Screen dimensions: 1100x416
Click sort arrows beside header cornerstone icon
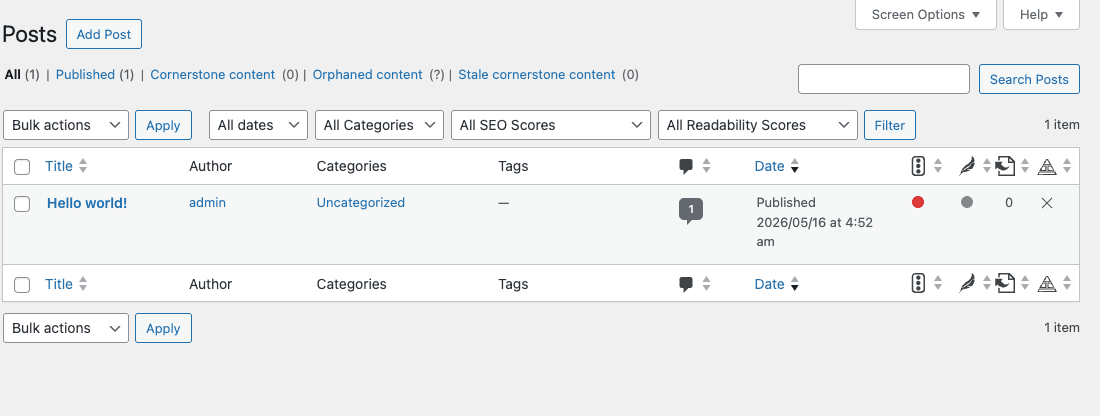[x=1067, y=166]
